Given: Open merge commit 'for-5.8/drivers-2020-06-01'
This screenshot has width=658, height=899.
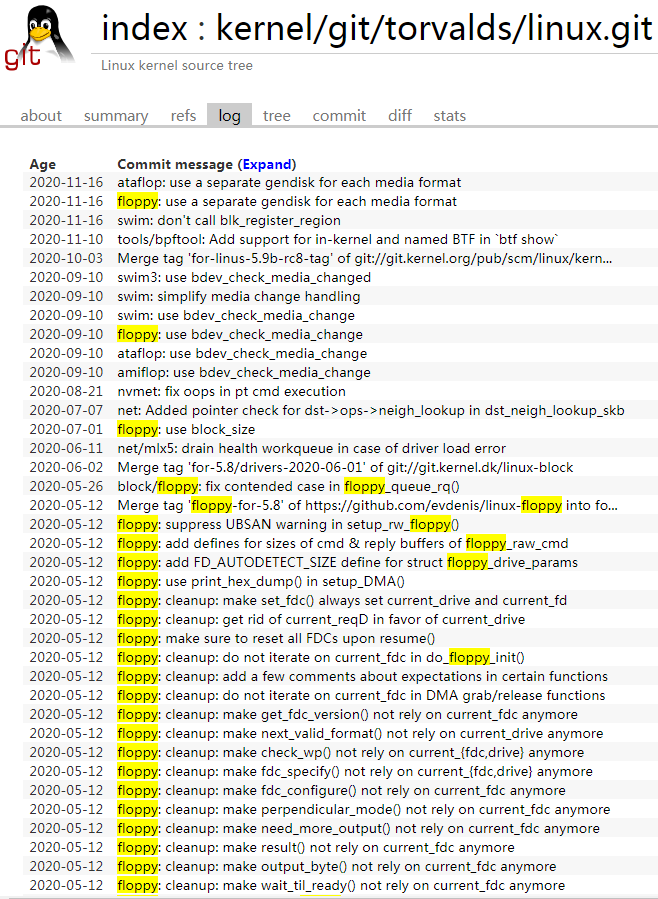Looking at the screenshot, I should tap(346, 467).
